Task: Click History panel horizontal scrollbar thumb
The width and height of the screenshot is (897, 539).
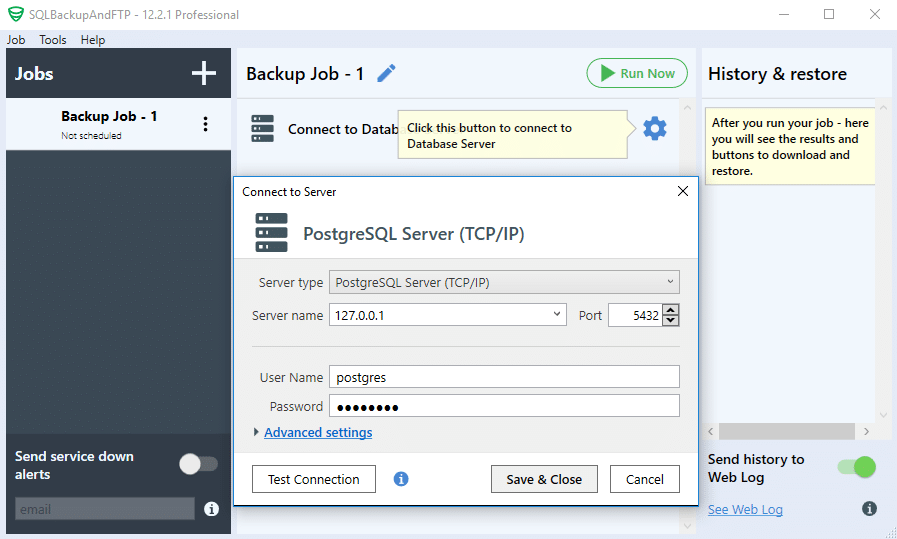Action: pos(787,431)
